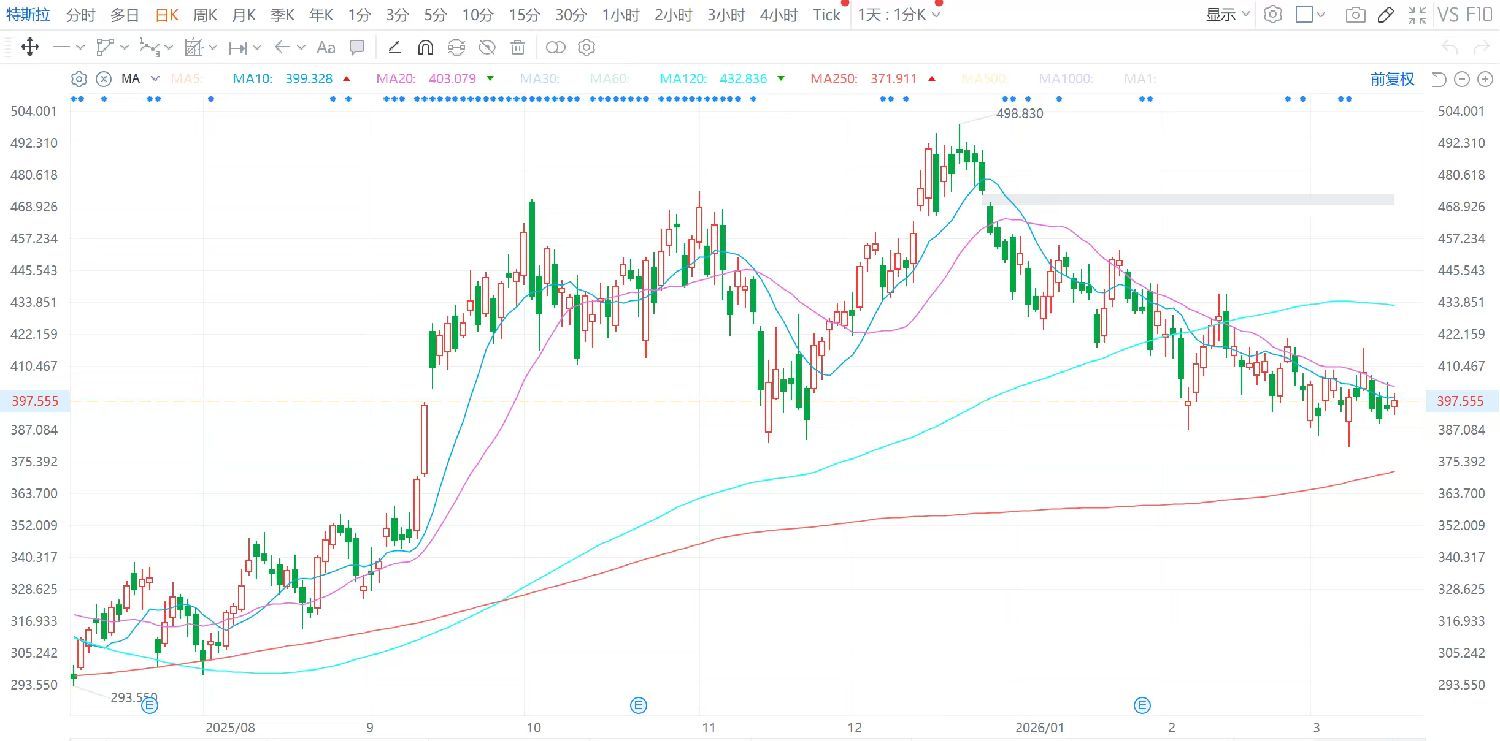
Task: Delete drawings with the trash icon
Action: click(x=517, y=47)
